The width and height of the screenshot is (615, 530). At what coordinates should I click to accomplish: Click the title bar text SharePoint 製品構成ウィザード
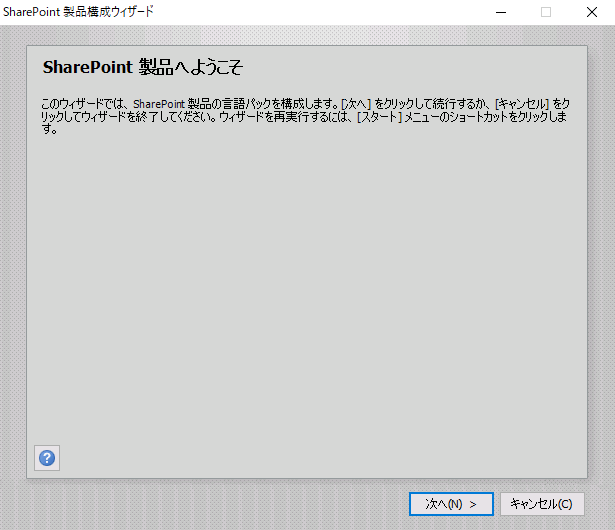click(x=78, y=11)
